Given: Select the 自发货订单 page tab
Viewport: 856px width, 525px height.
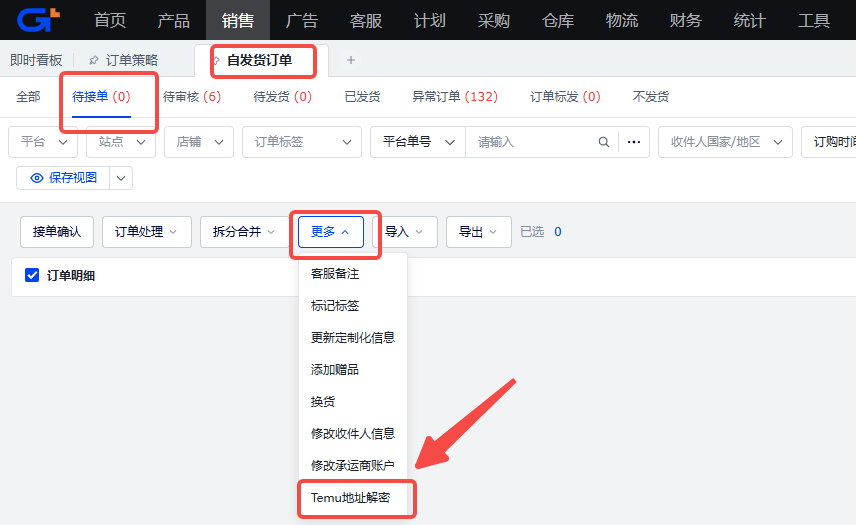Looking at the screenshot, I should pyautogui.click(x=260, y=60).
